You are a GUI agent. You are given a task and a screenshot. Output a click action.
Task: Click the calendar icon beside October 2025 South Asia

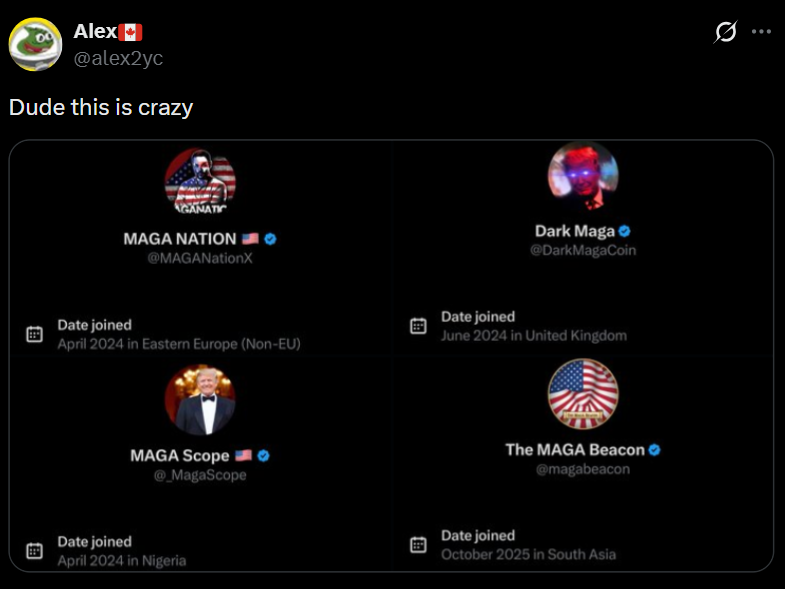click(x=418, y=544)
